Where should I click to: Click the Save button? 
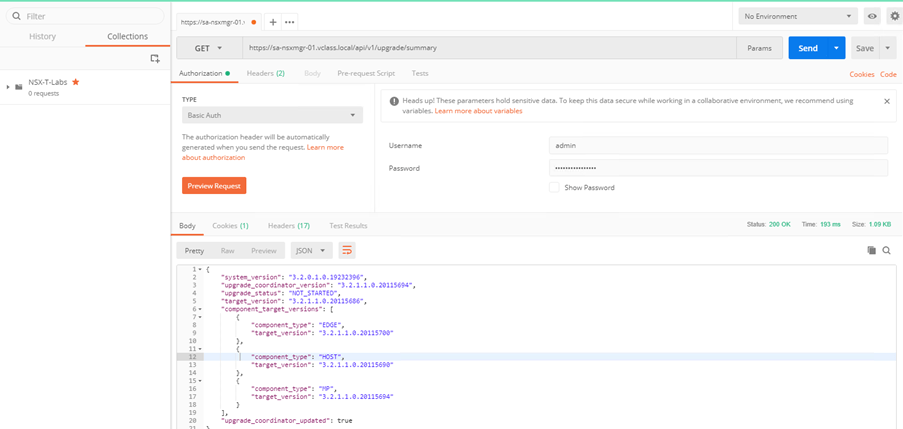(864, 48)
